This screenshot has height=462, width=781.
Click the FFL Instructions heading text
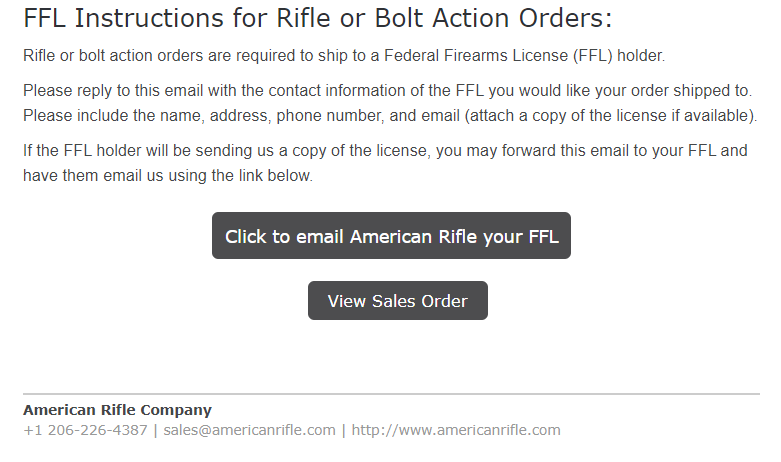[x=317, y=18]
